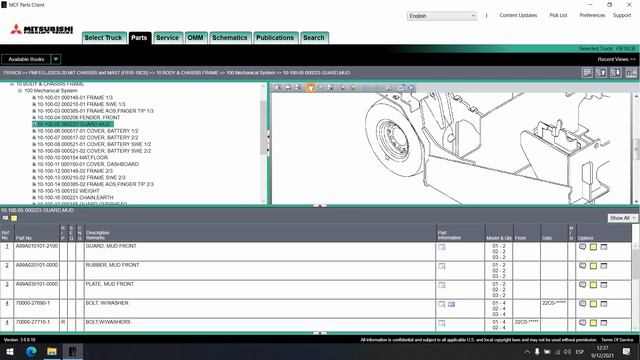640x360 pixels.
Task: Activate the highlighted pan hand tool
Action: point(311,88)
